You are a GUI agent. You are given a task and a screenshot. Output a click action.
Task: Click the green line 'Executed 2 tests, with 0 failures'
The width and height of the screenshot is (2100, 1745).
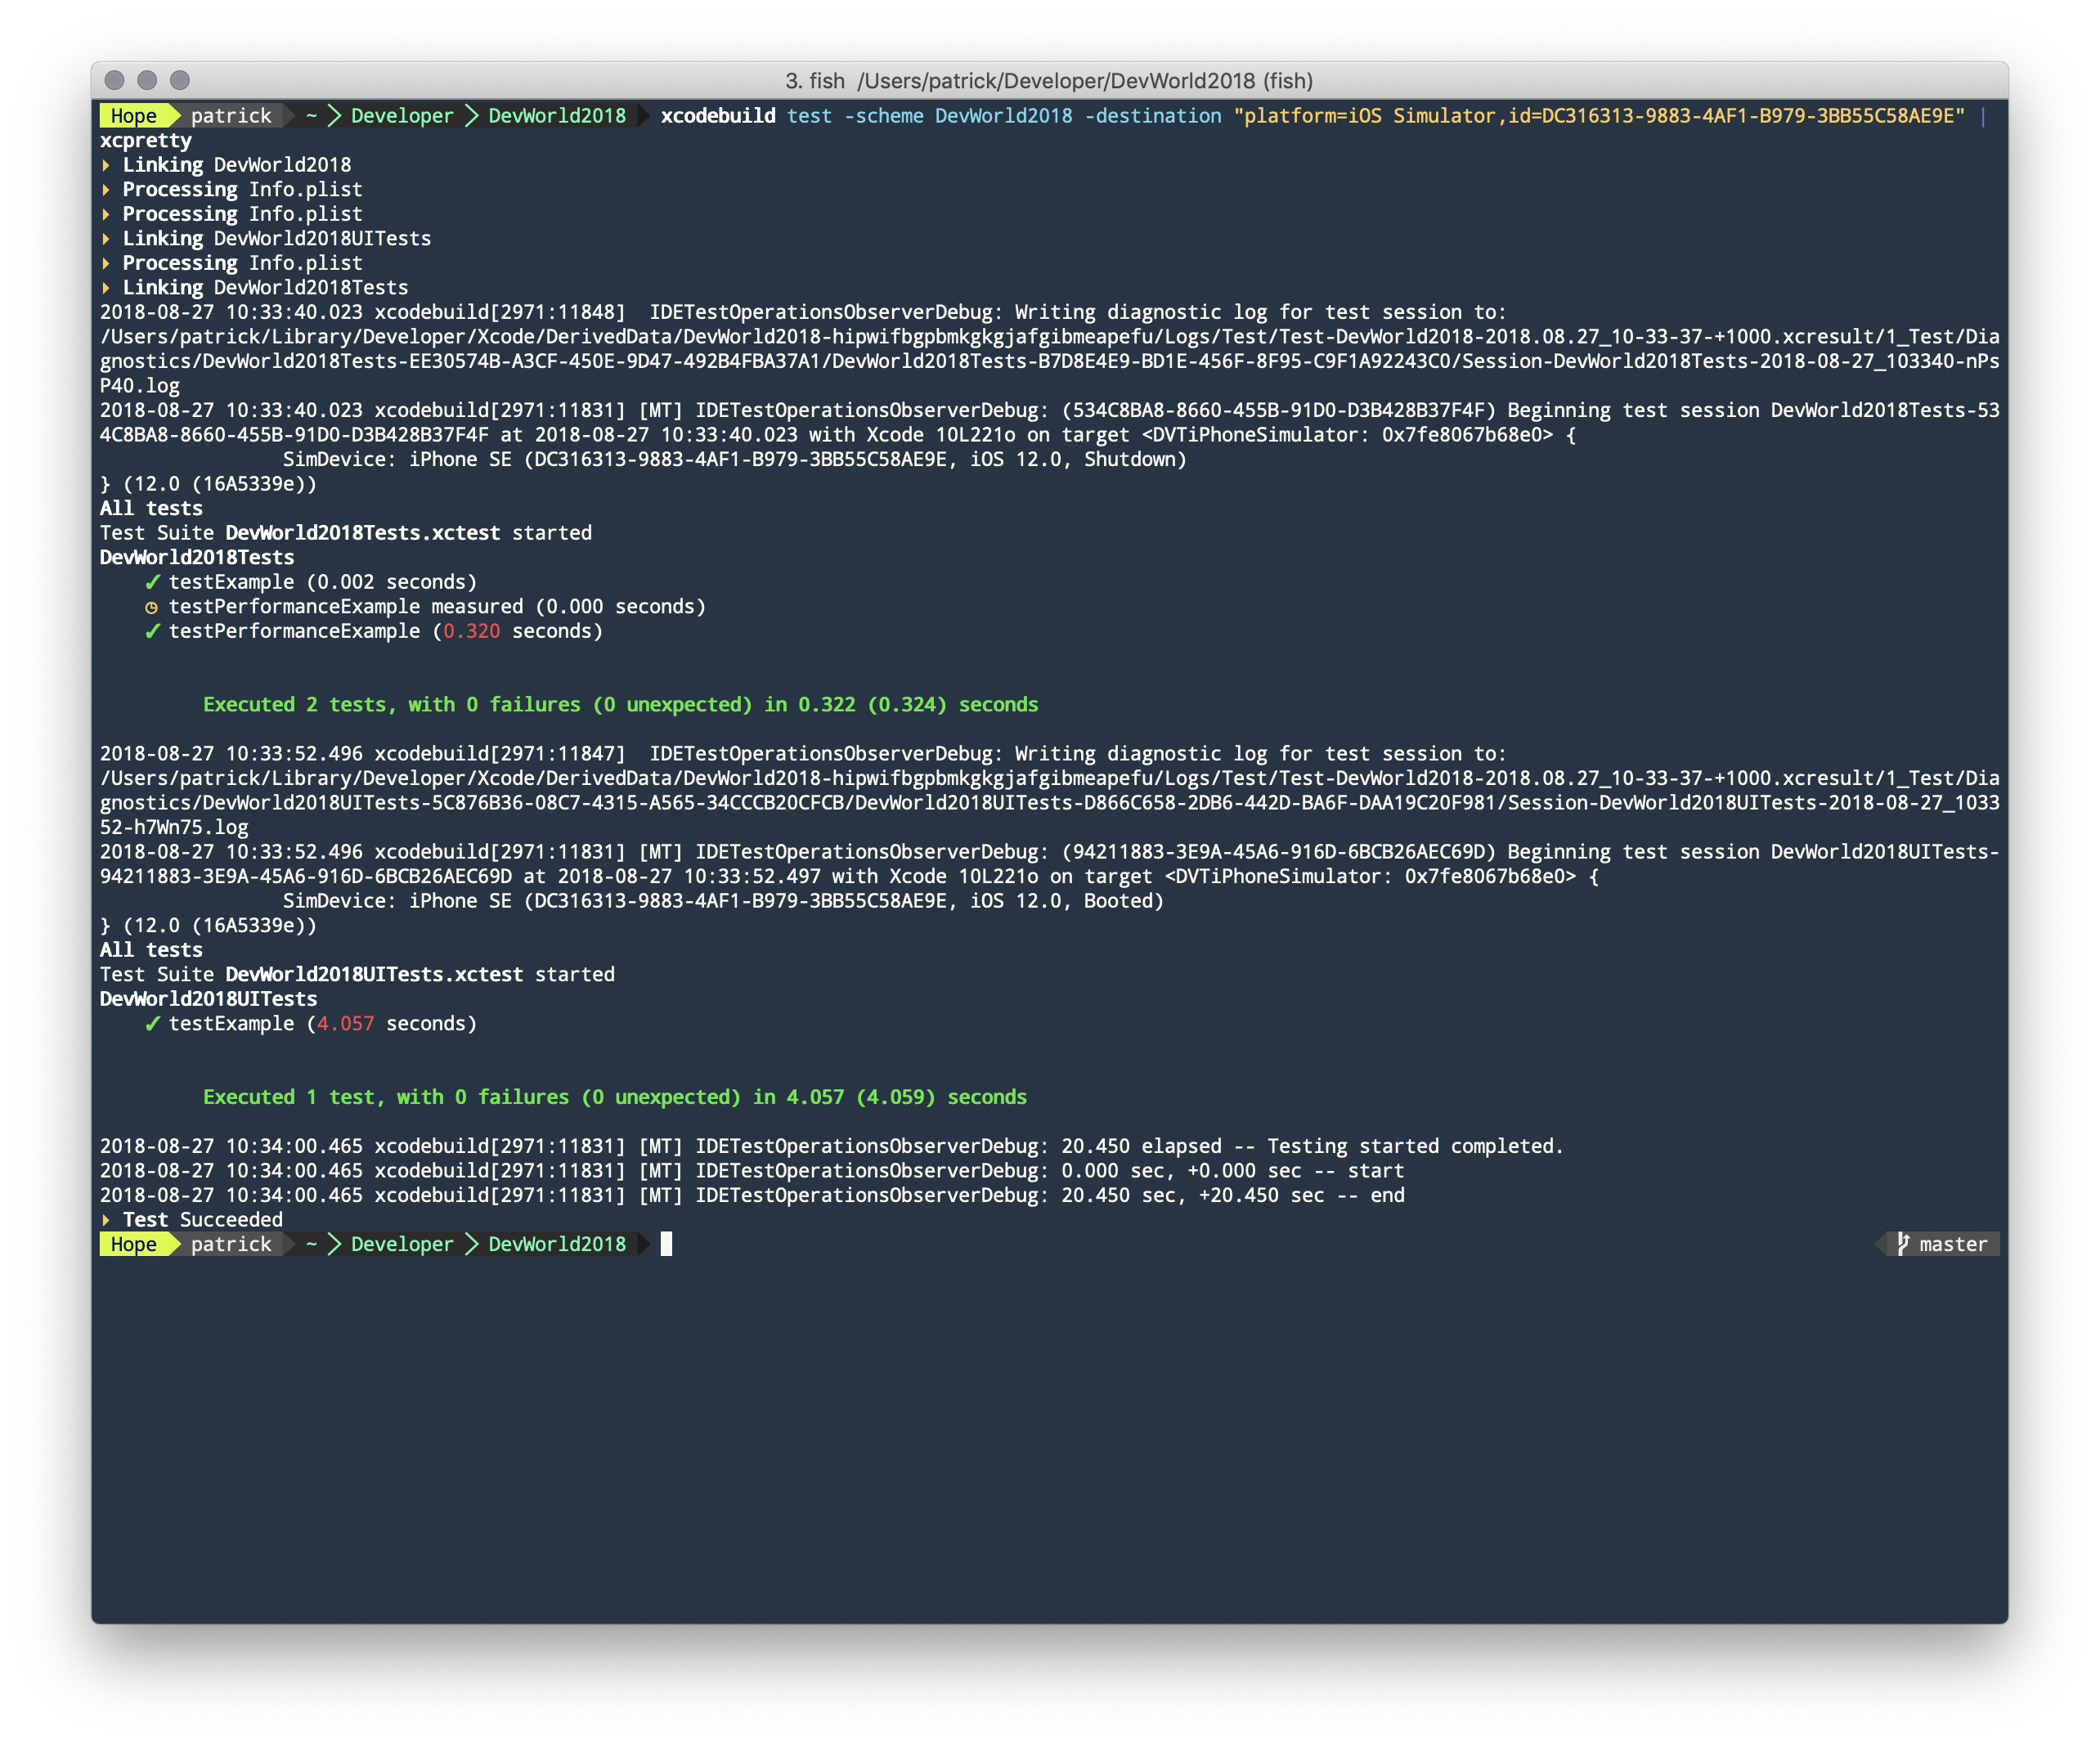click(x=621, y=705)
